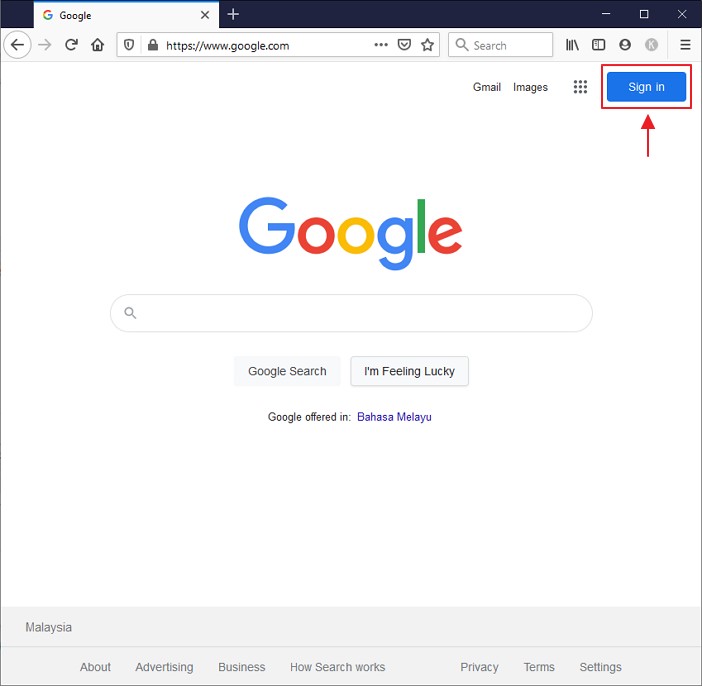Click the Google Search button
702x686 pixels.
coord(287,371)
